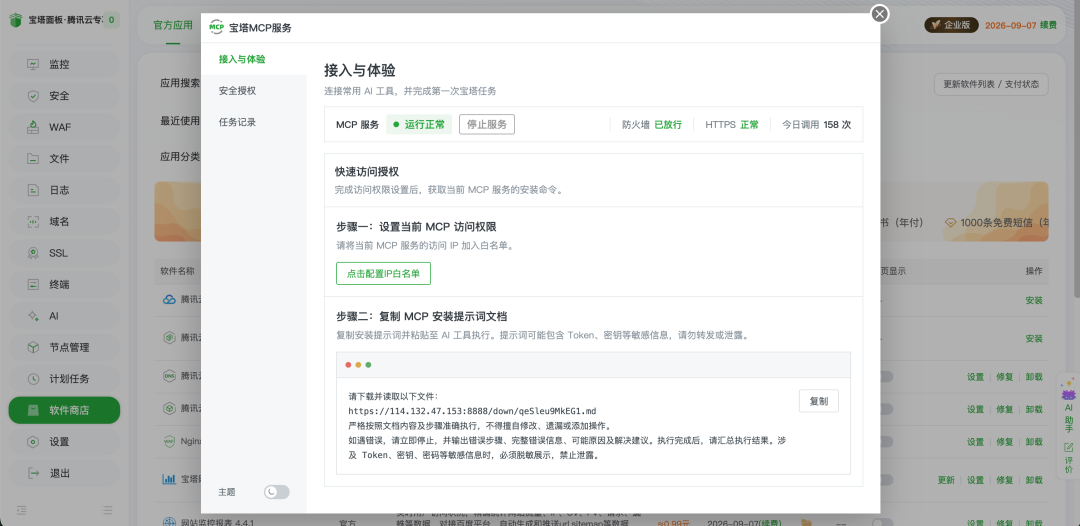Open the 计划任务 clock icon in sidebar
The image size is (1080, 526).
(x=32, y=379)
